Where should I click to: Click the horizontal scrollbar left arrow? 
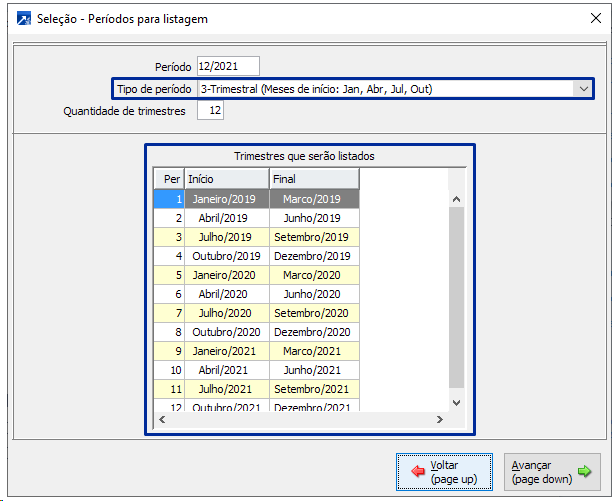[161, 419]
